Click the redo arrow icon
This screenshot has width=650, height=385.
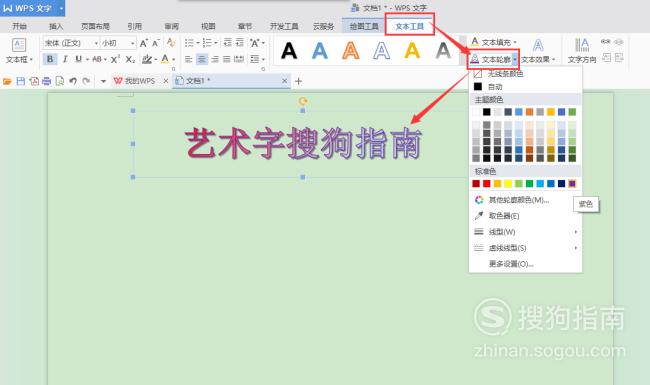pyautogui.click(x=86, y=81)
